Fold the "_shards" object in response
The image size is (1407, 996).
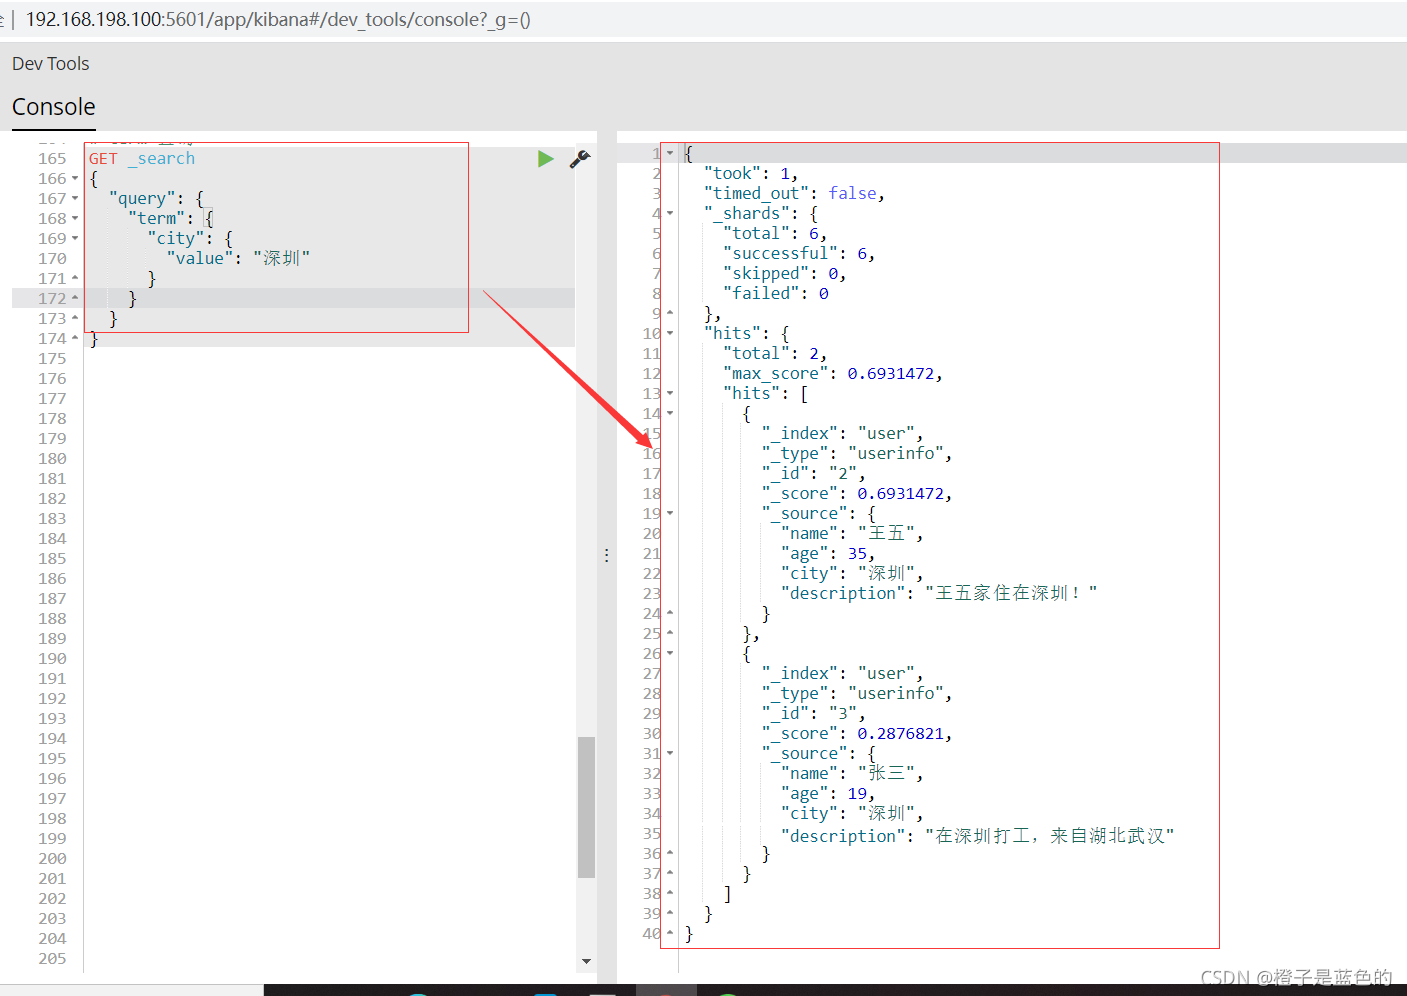click(x=670, y=213)
